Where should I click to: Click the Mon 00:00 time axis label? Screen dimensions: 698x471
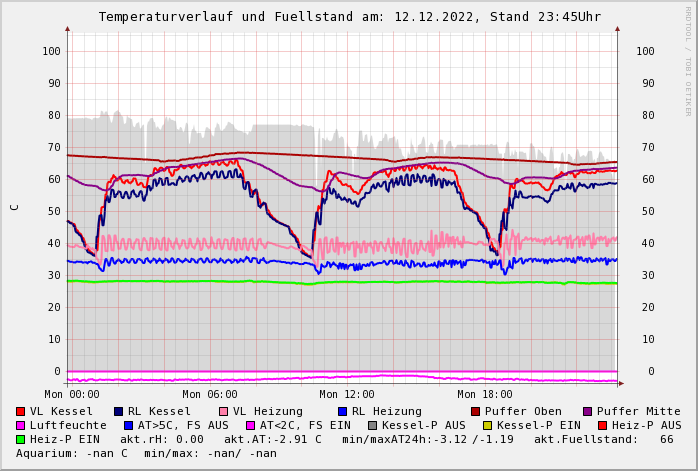point(72,394)
